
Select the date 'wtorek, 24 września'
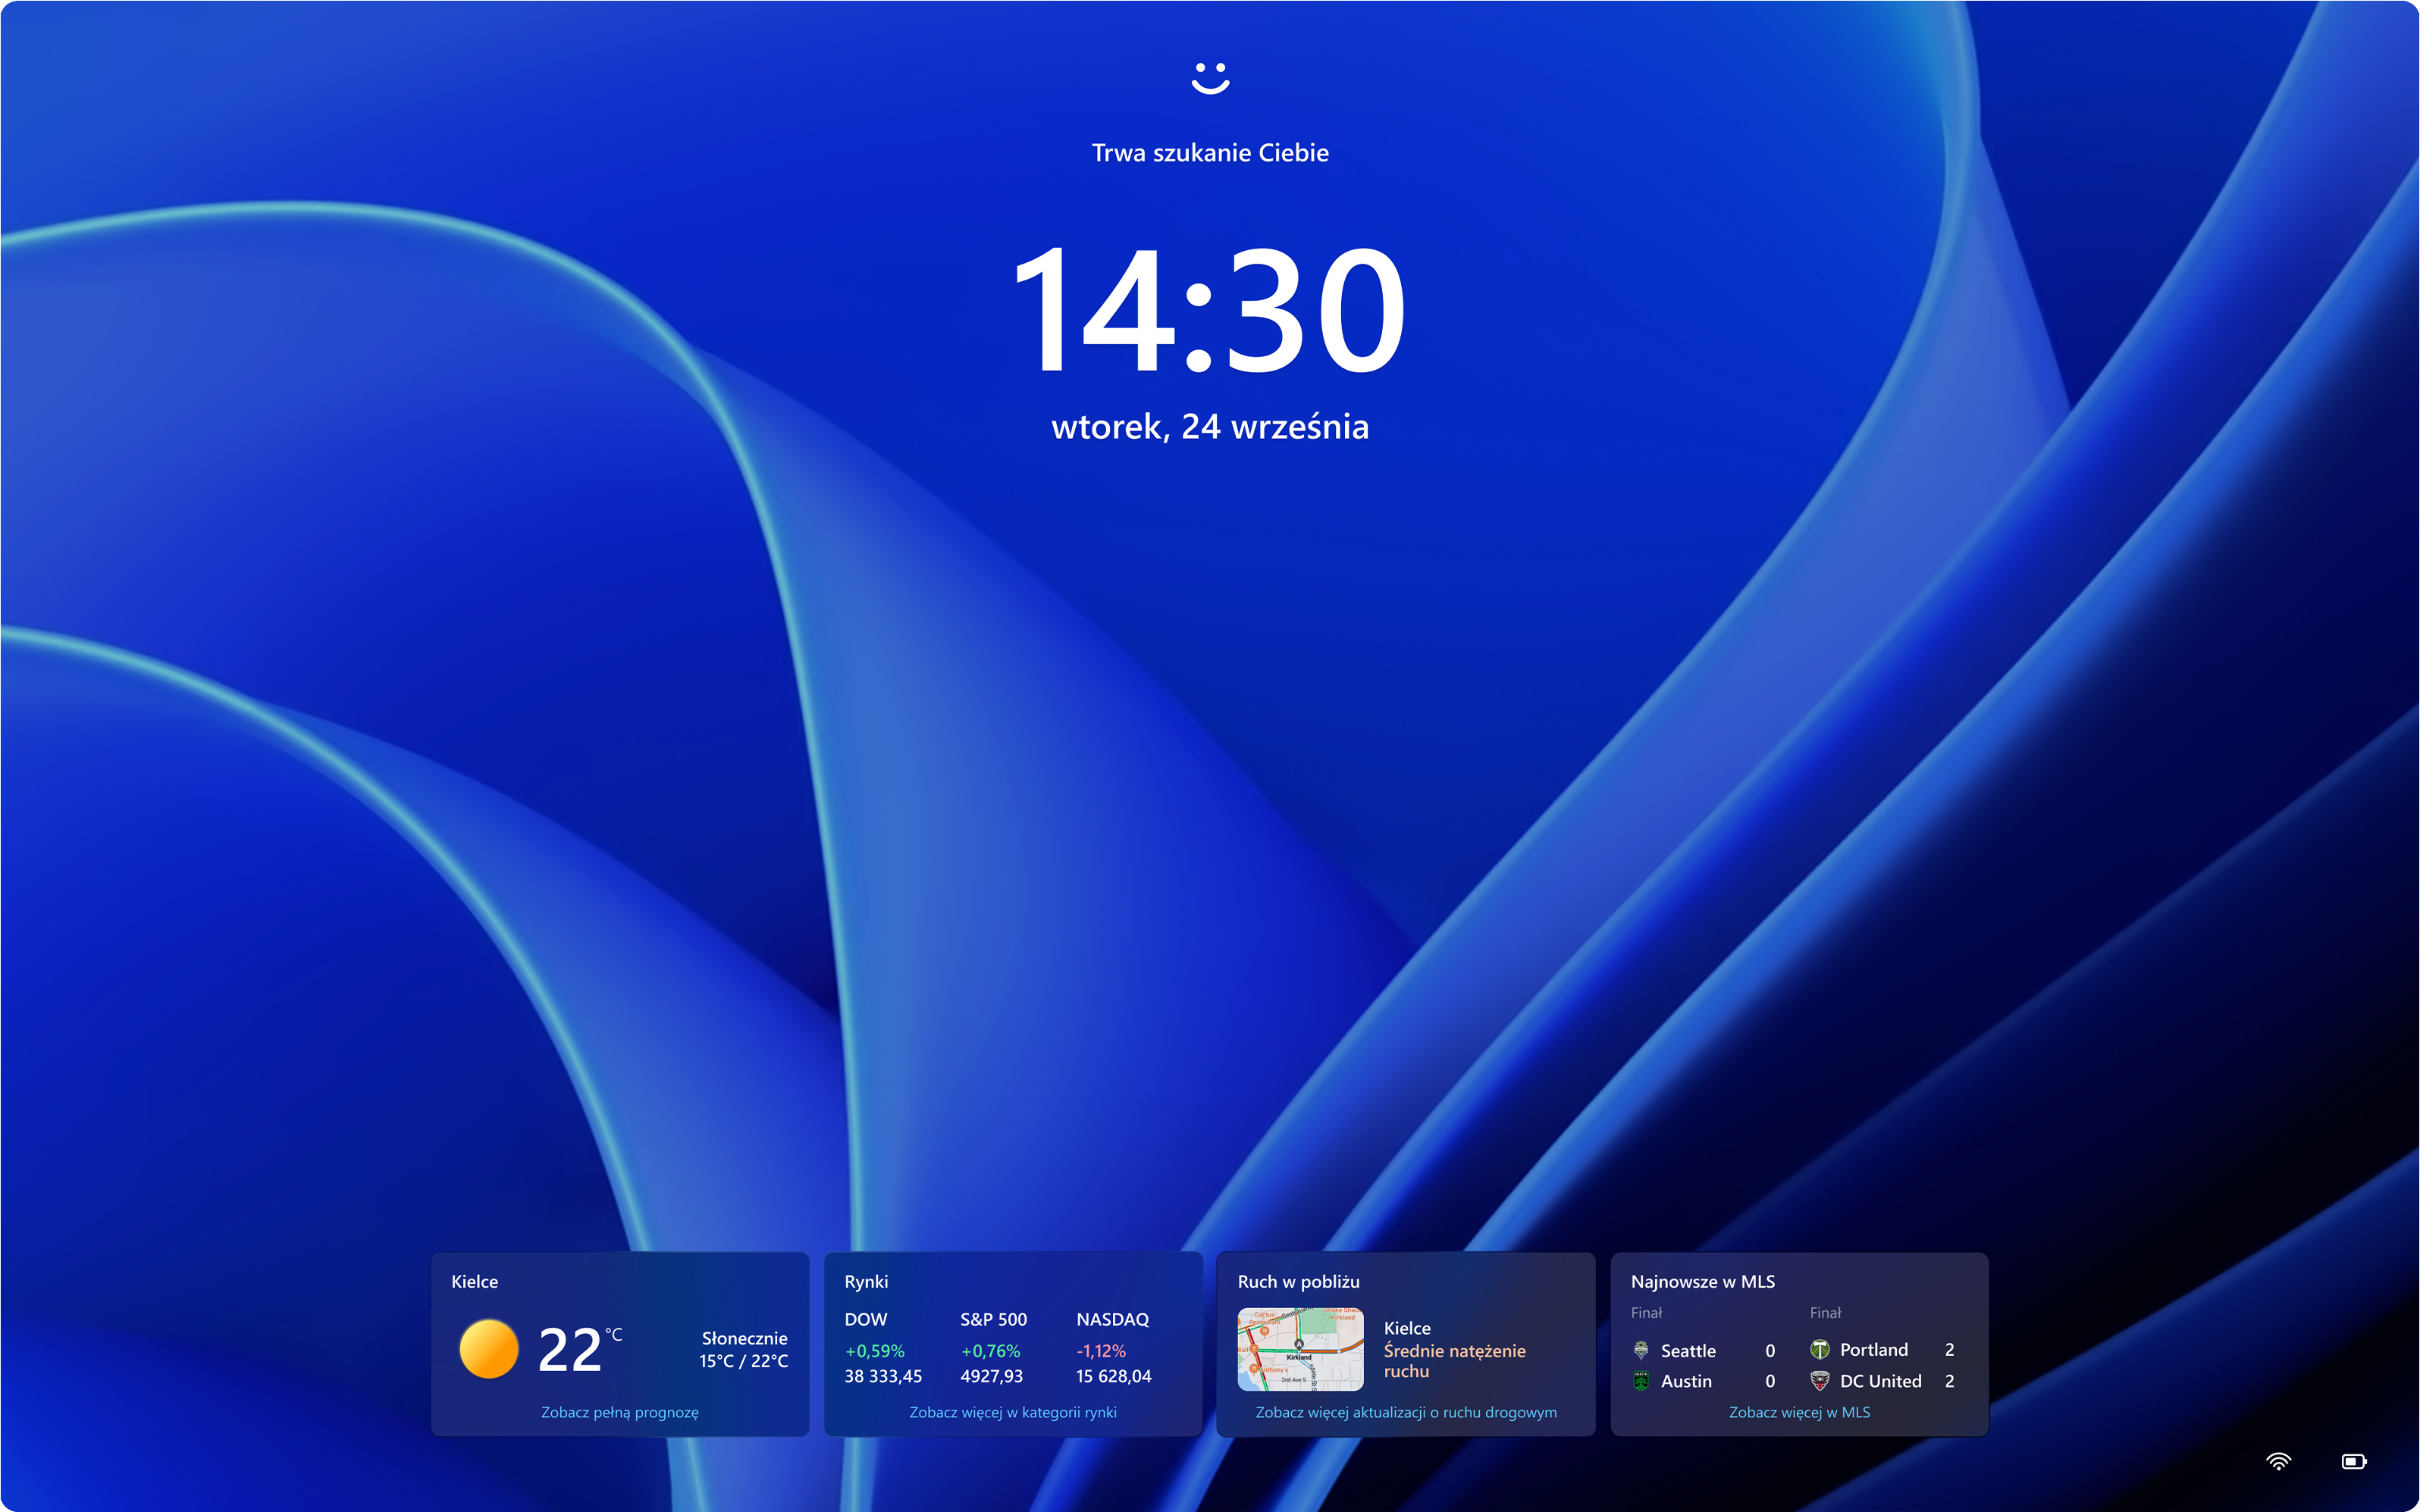(x=1210, y=427)
